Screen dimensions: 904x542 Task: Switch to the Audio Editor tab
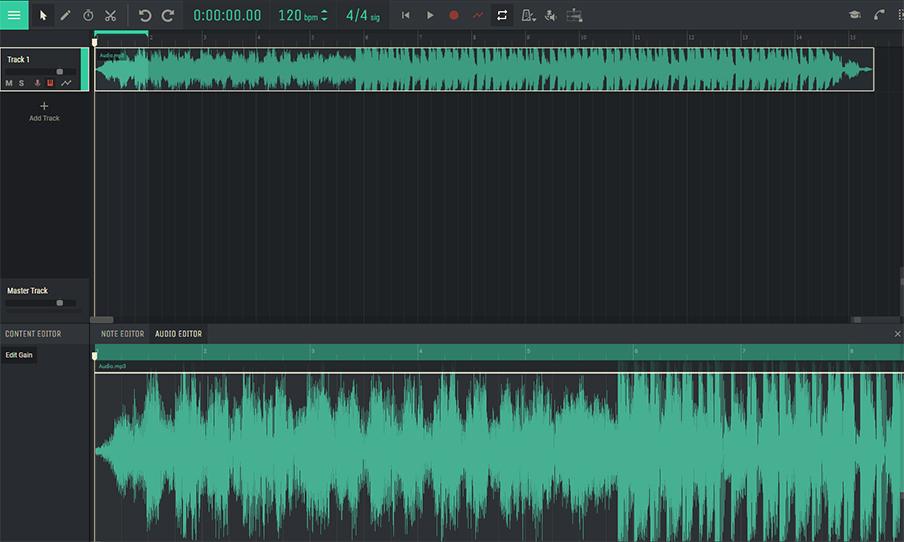(178, 334)
